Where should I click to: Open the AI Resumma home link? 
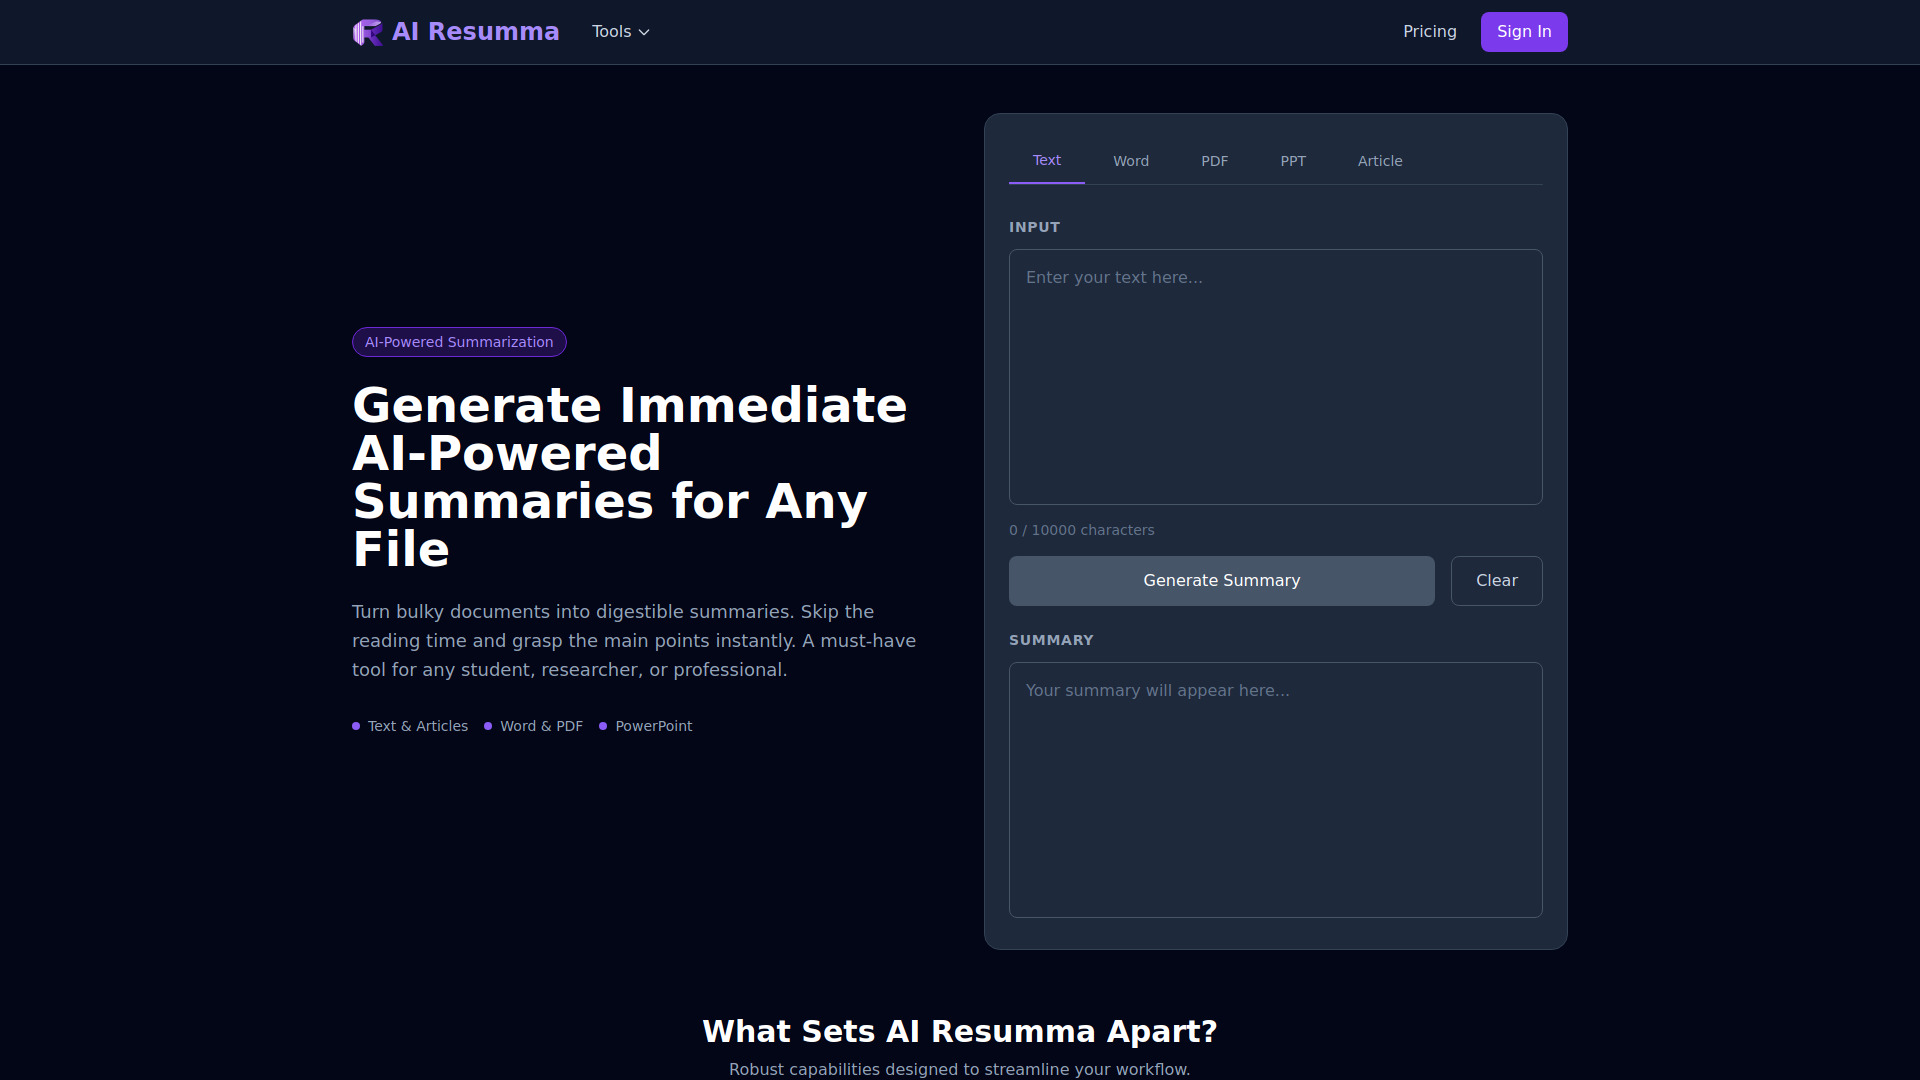click(x=456, y=32)
